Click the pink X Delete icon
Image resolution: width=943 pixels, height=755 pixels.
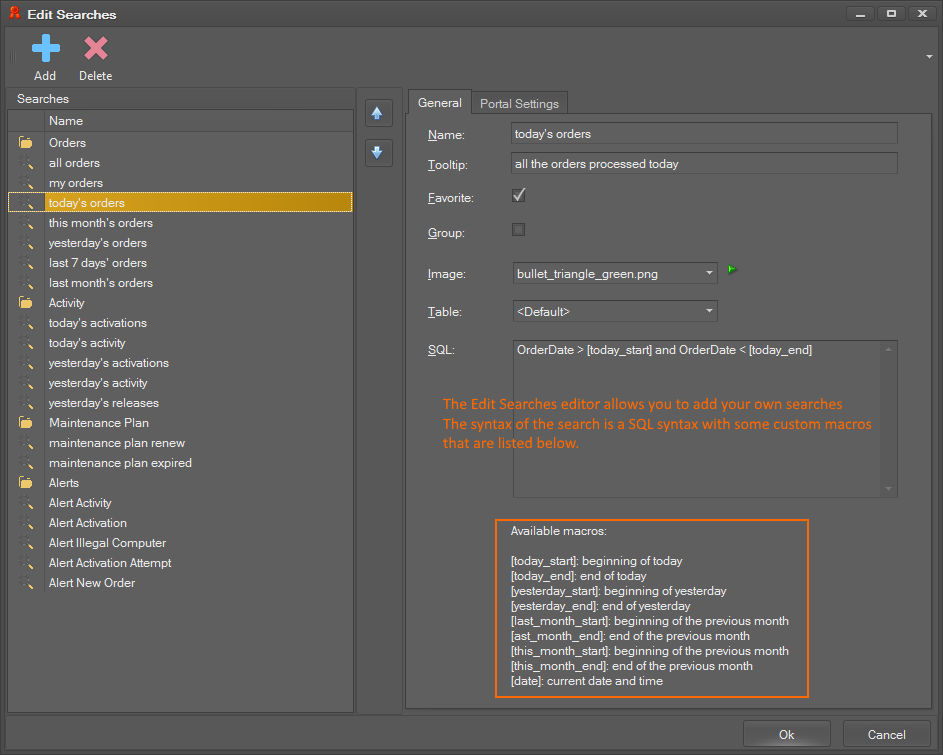96,48
